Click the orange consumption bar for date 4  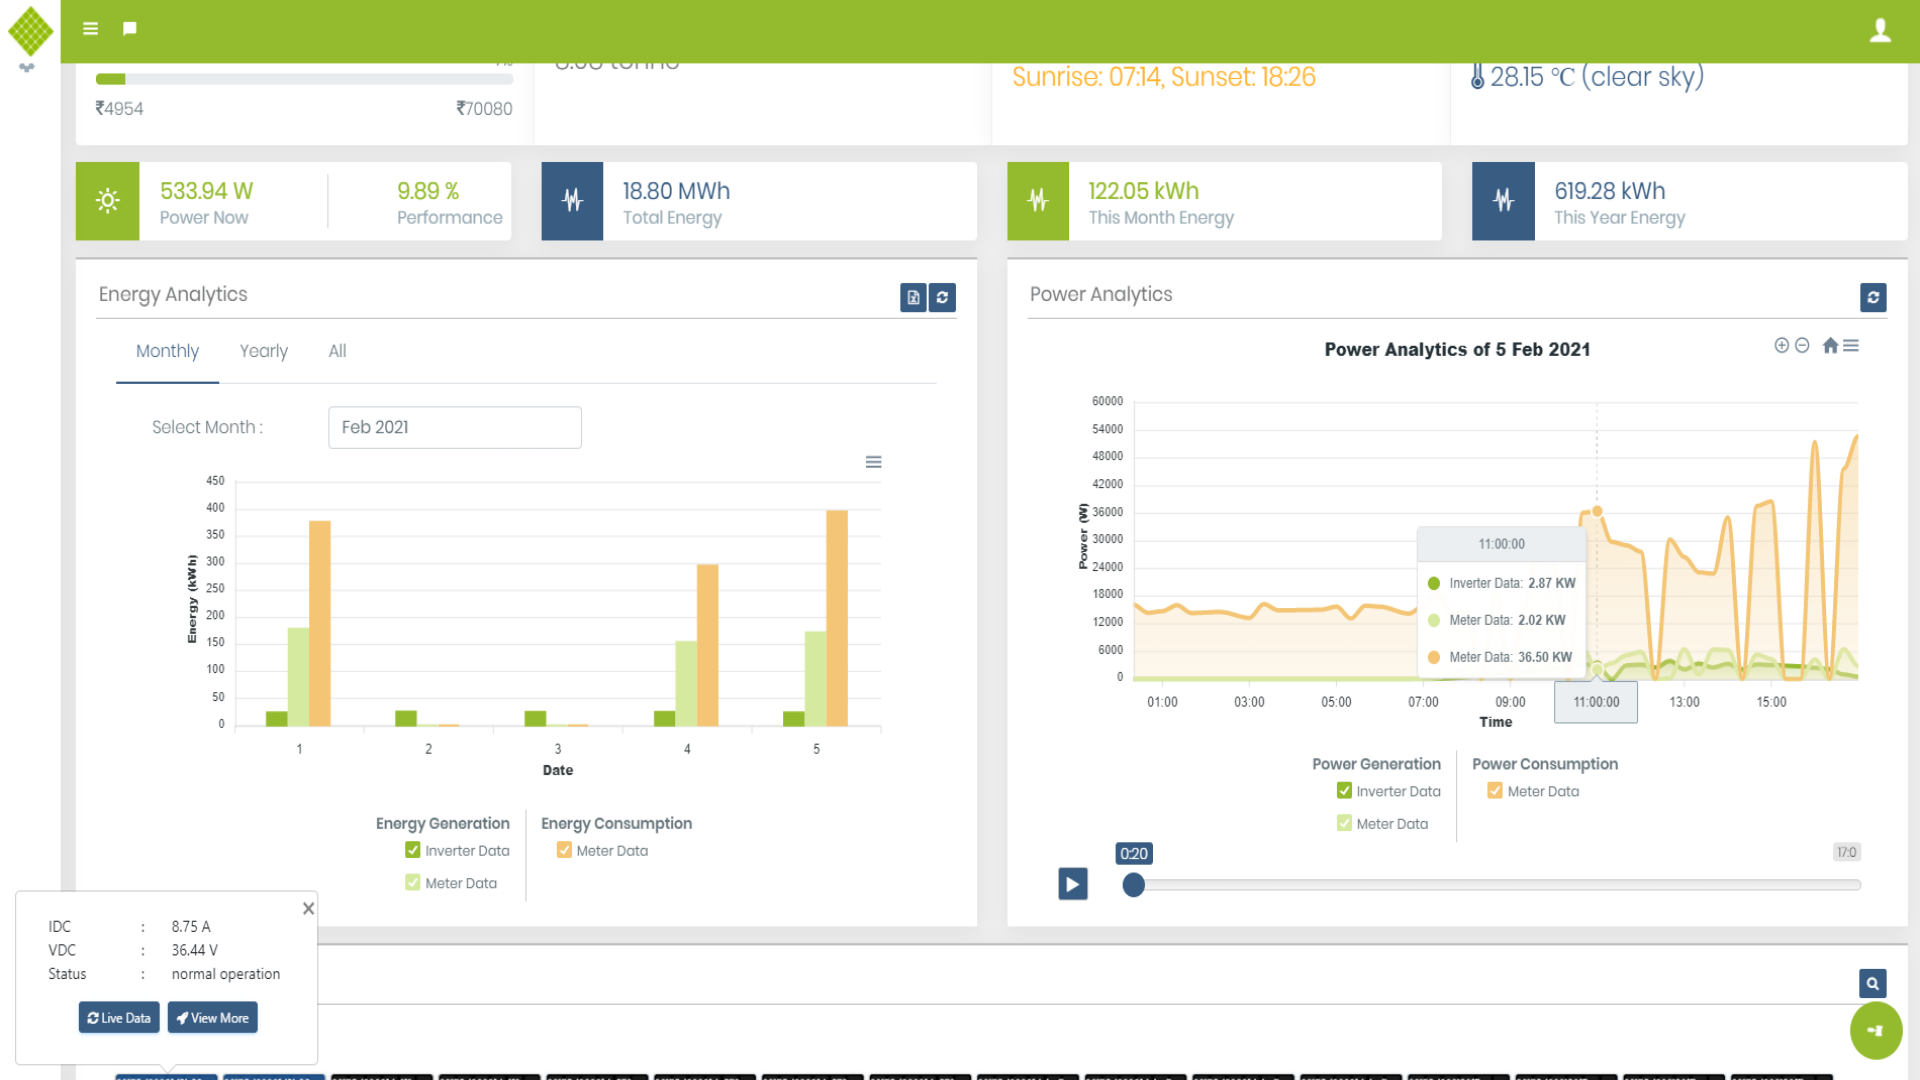[x=707, y=645]
